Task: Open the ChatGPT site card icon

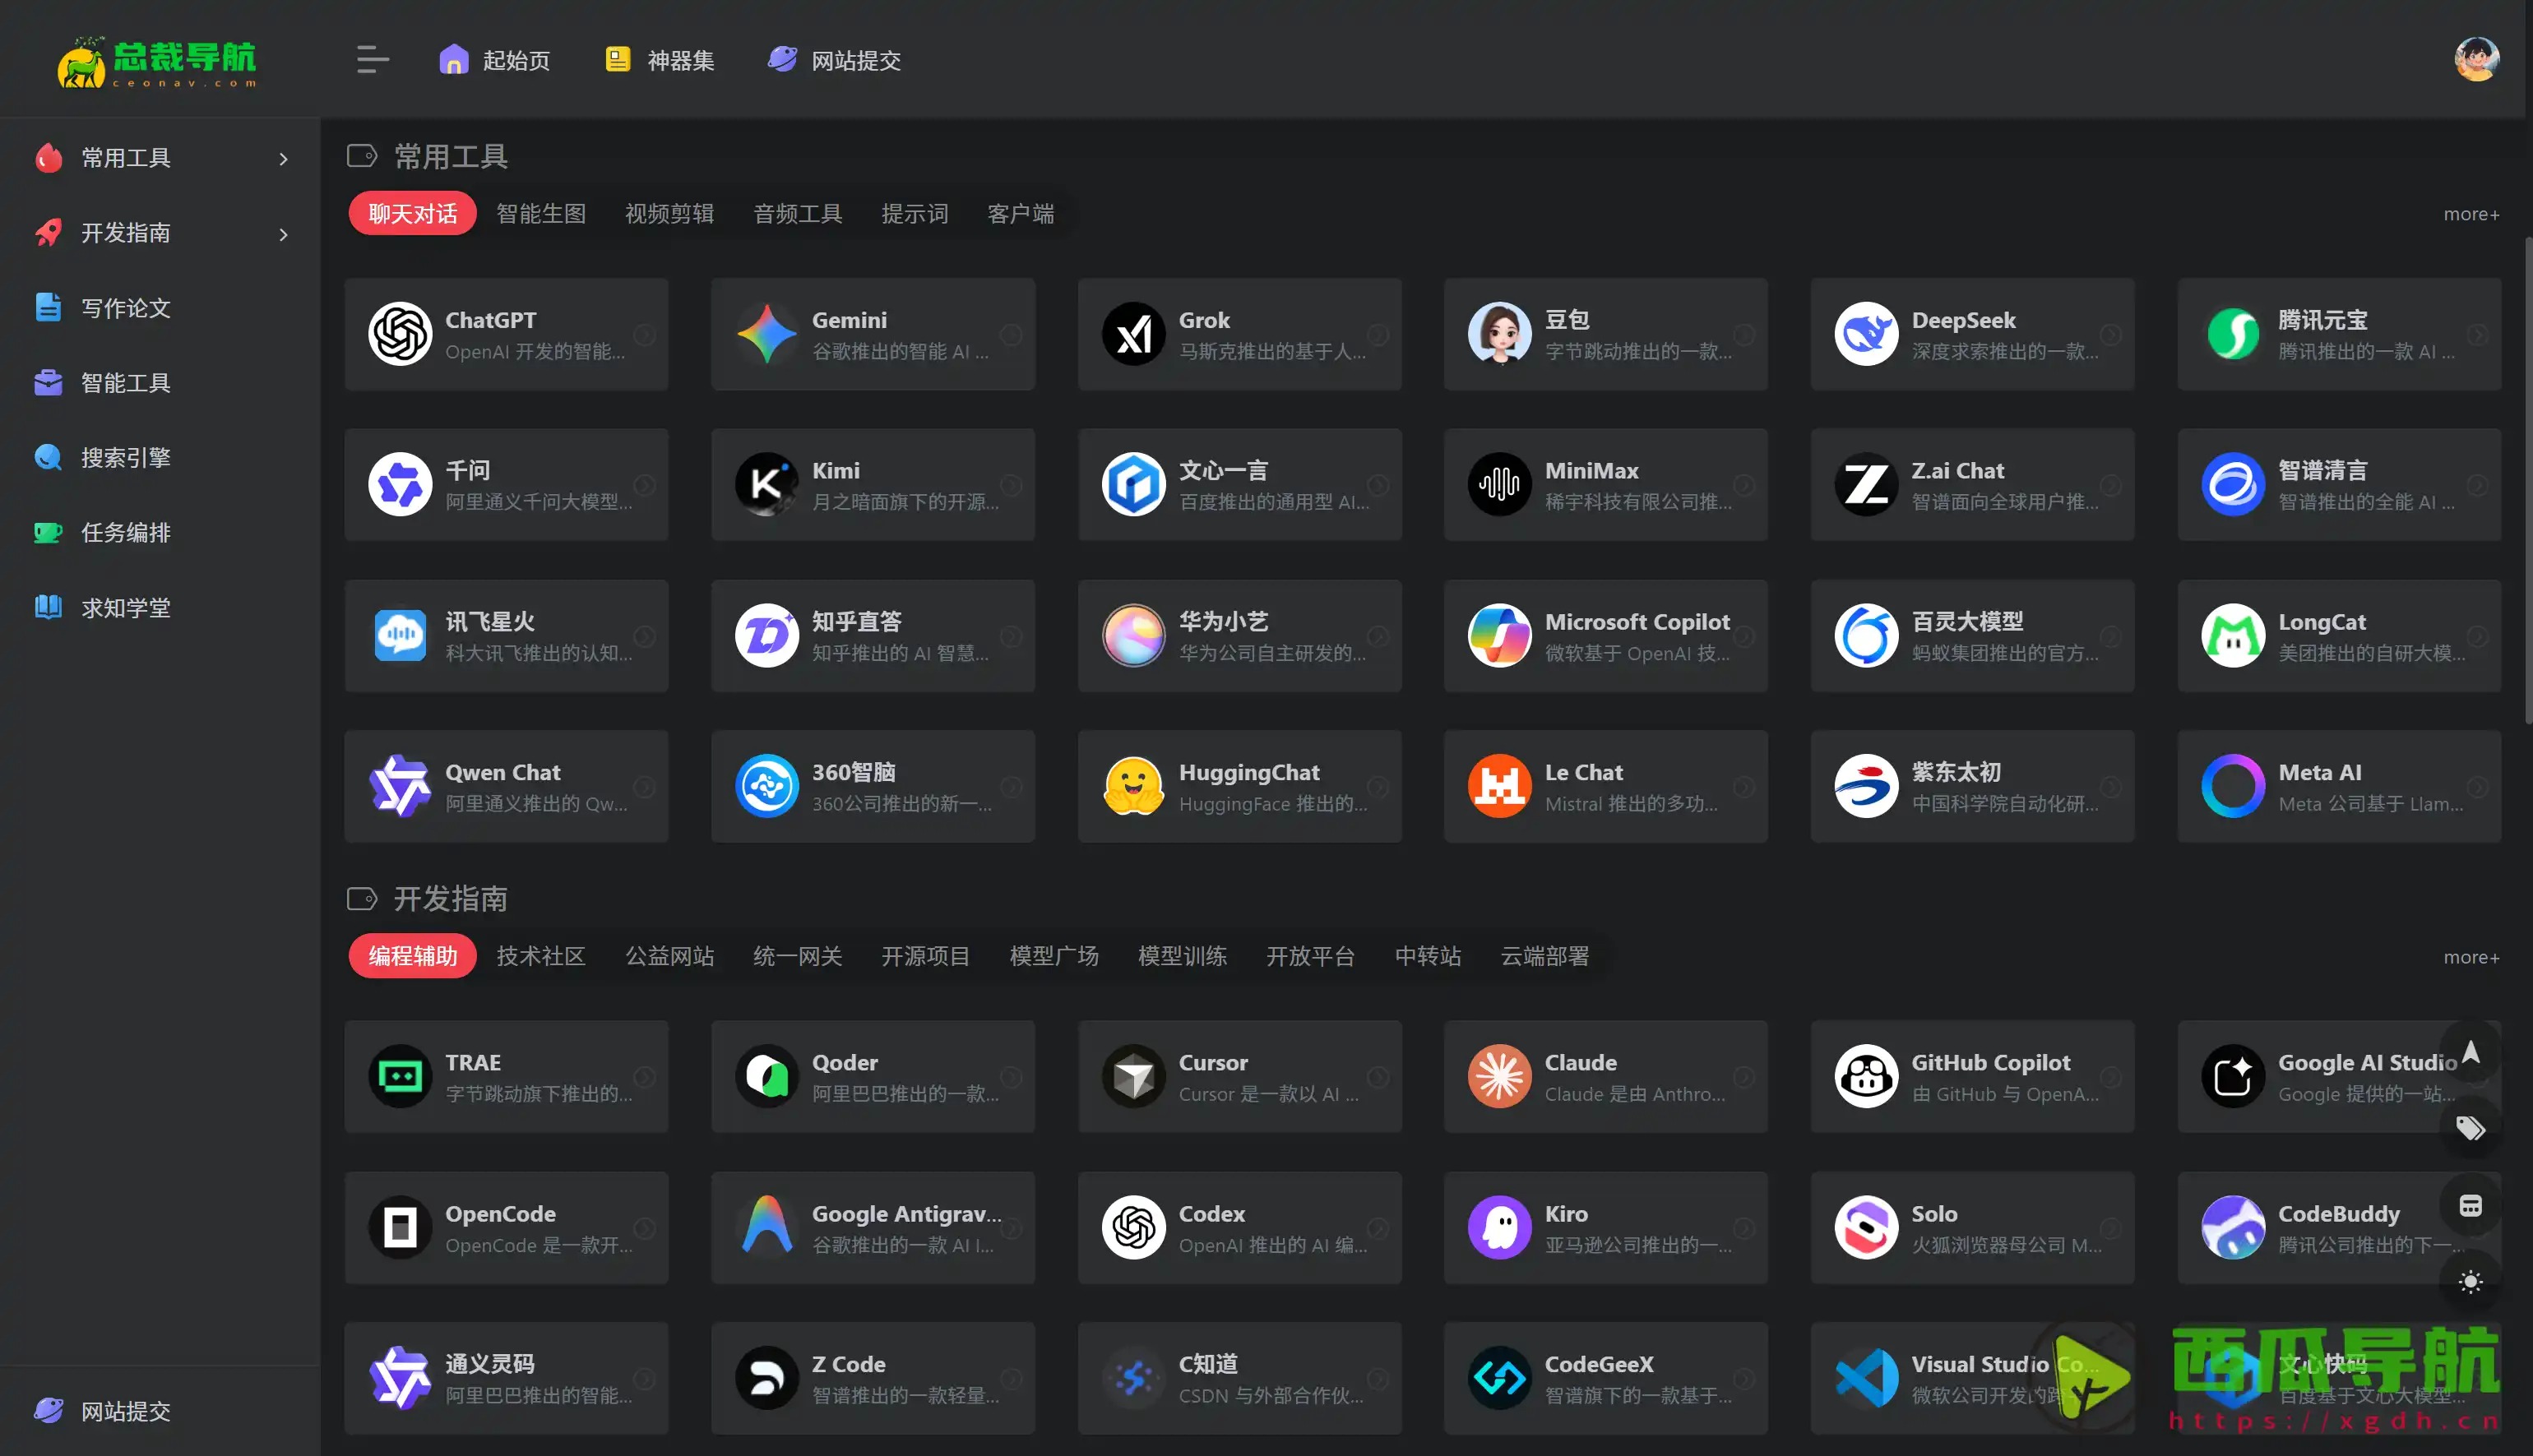Action: [x=400, y=334]
